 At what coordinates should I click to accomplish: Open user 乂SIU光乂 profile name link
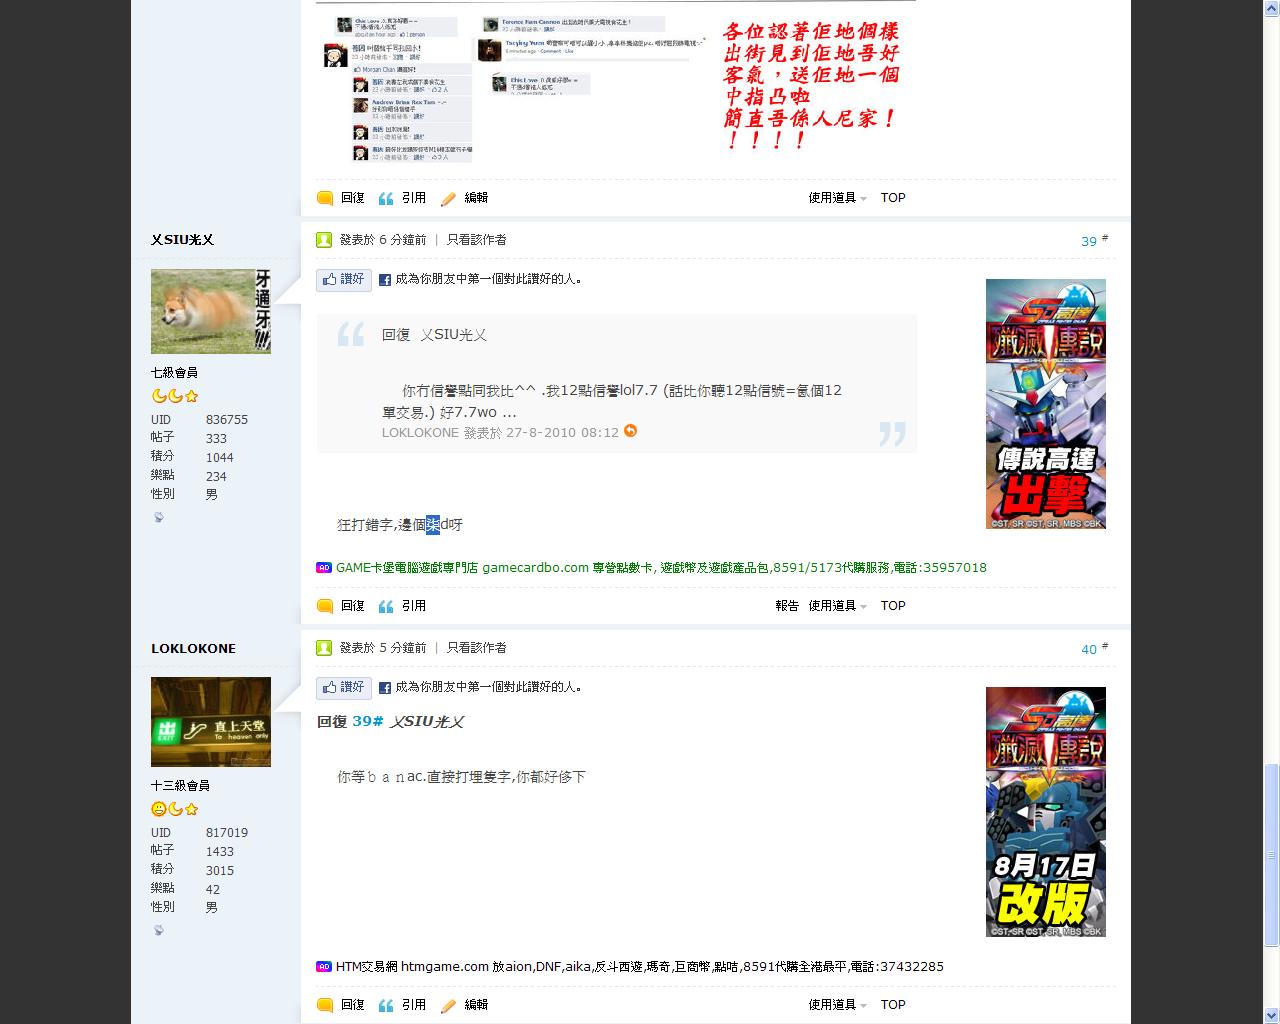coord(183,240)
